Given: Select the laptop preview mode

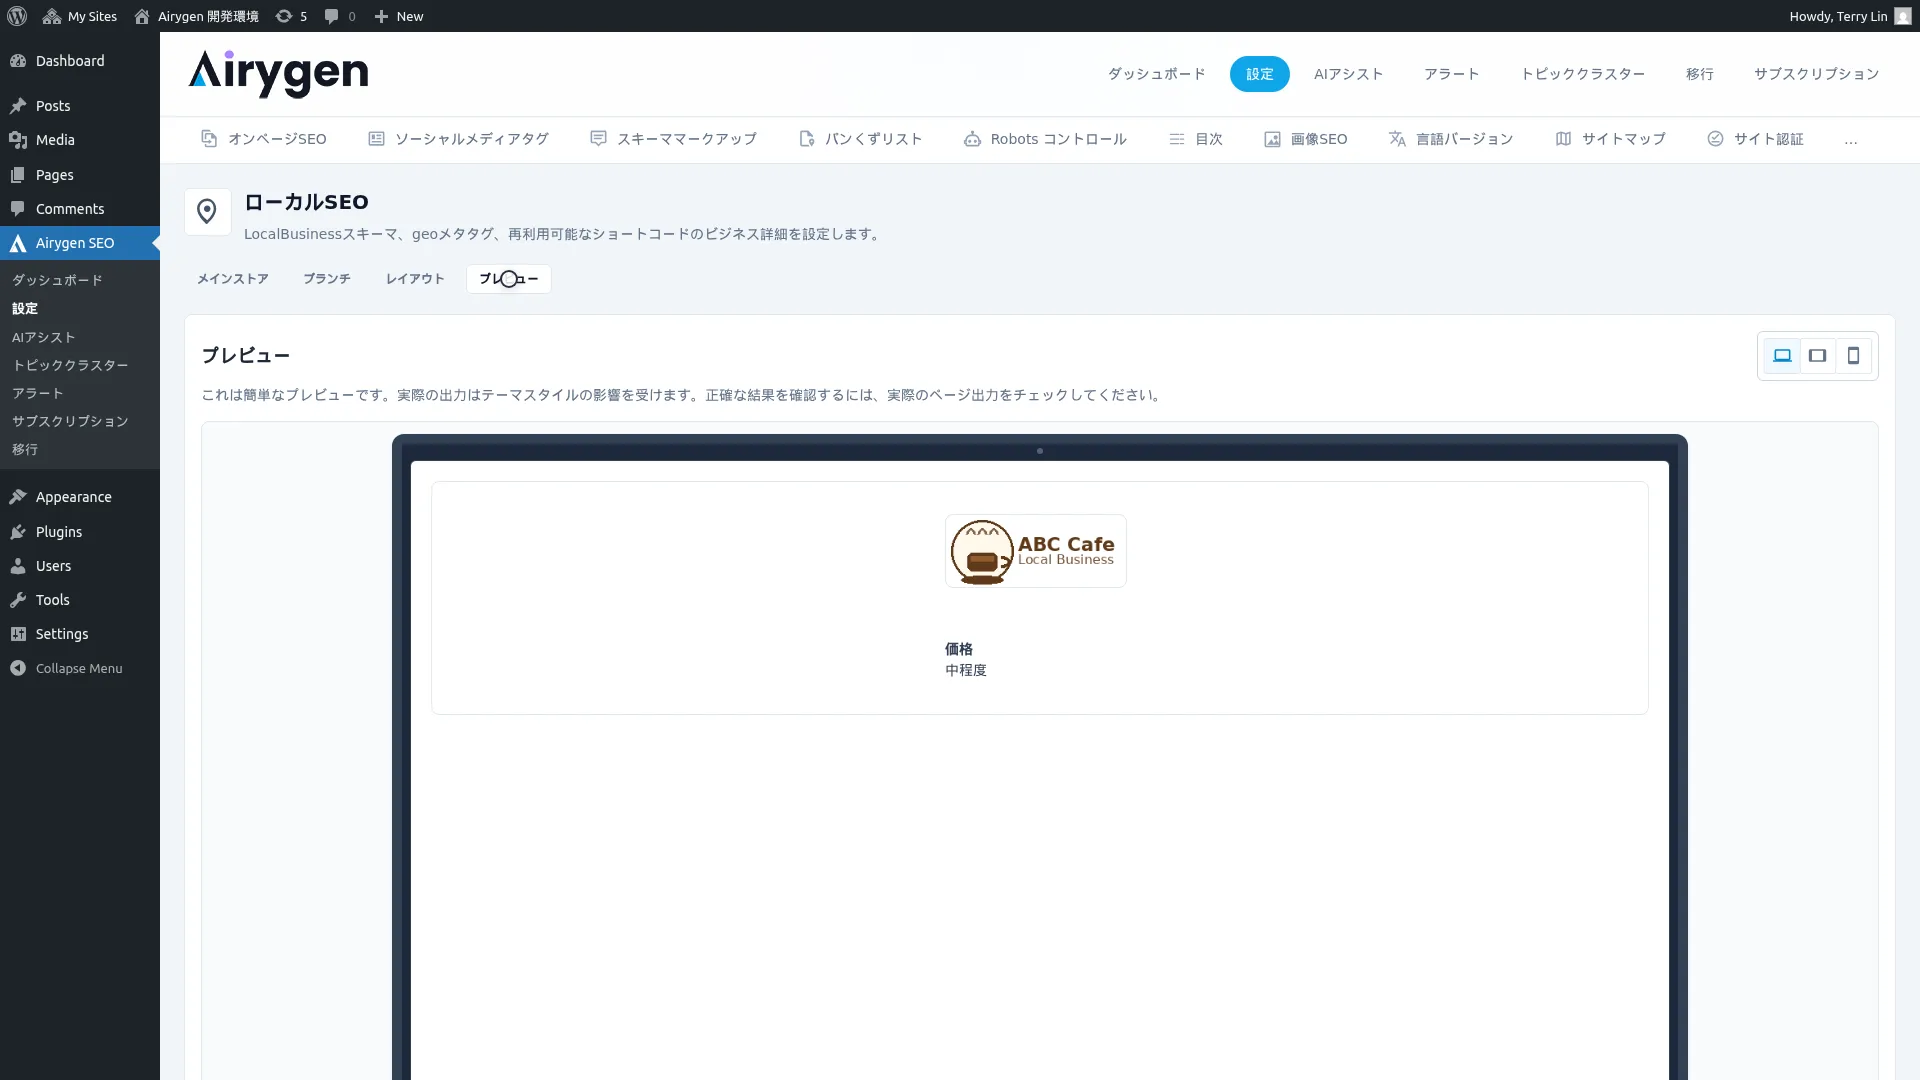Looking at the screenshot, I should [x=1782, y=356].
